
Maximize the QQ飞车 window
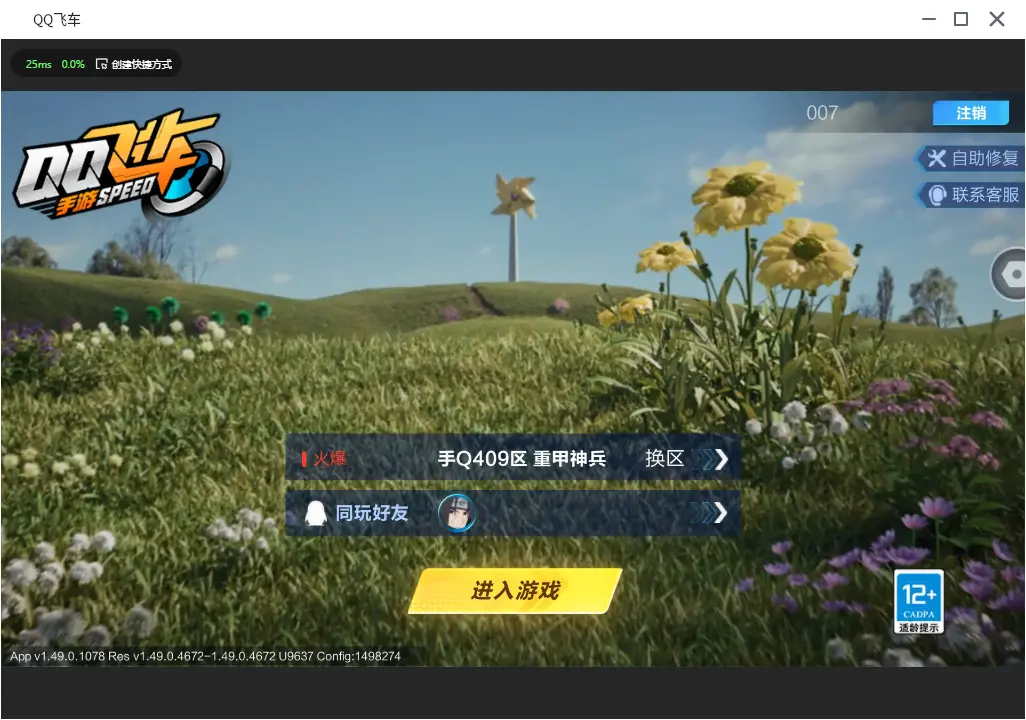(x=961, y=19)
